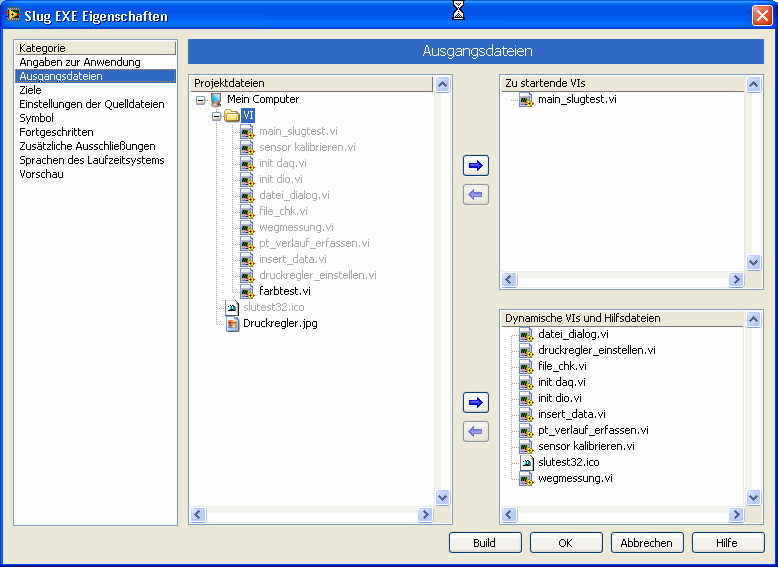Click slutest32.ico icon in Dynamische VIs list
Screen dimensions: 778x567
pyautogui.click(x=526, y=463)
